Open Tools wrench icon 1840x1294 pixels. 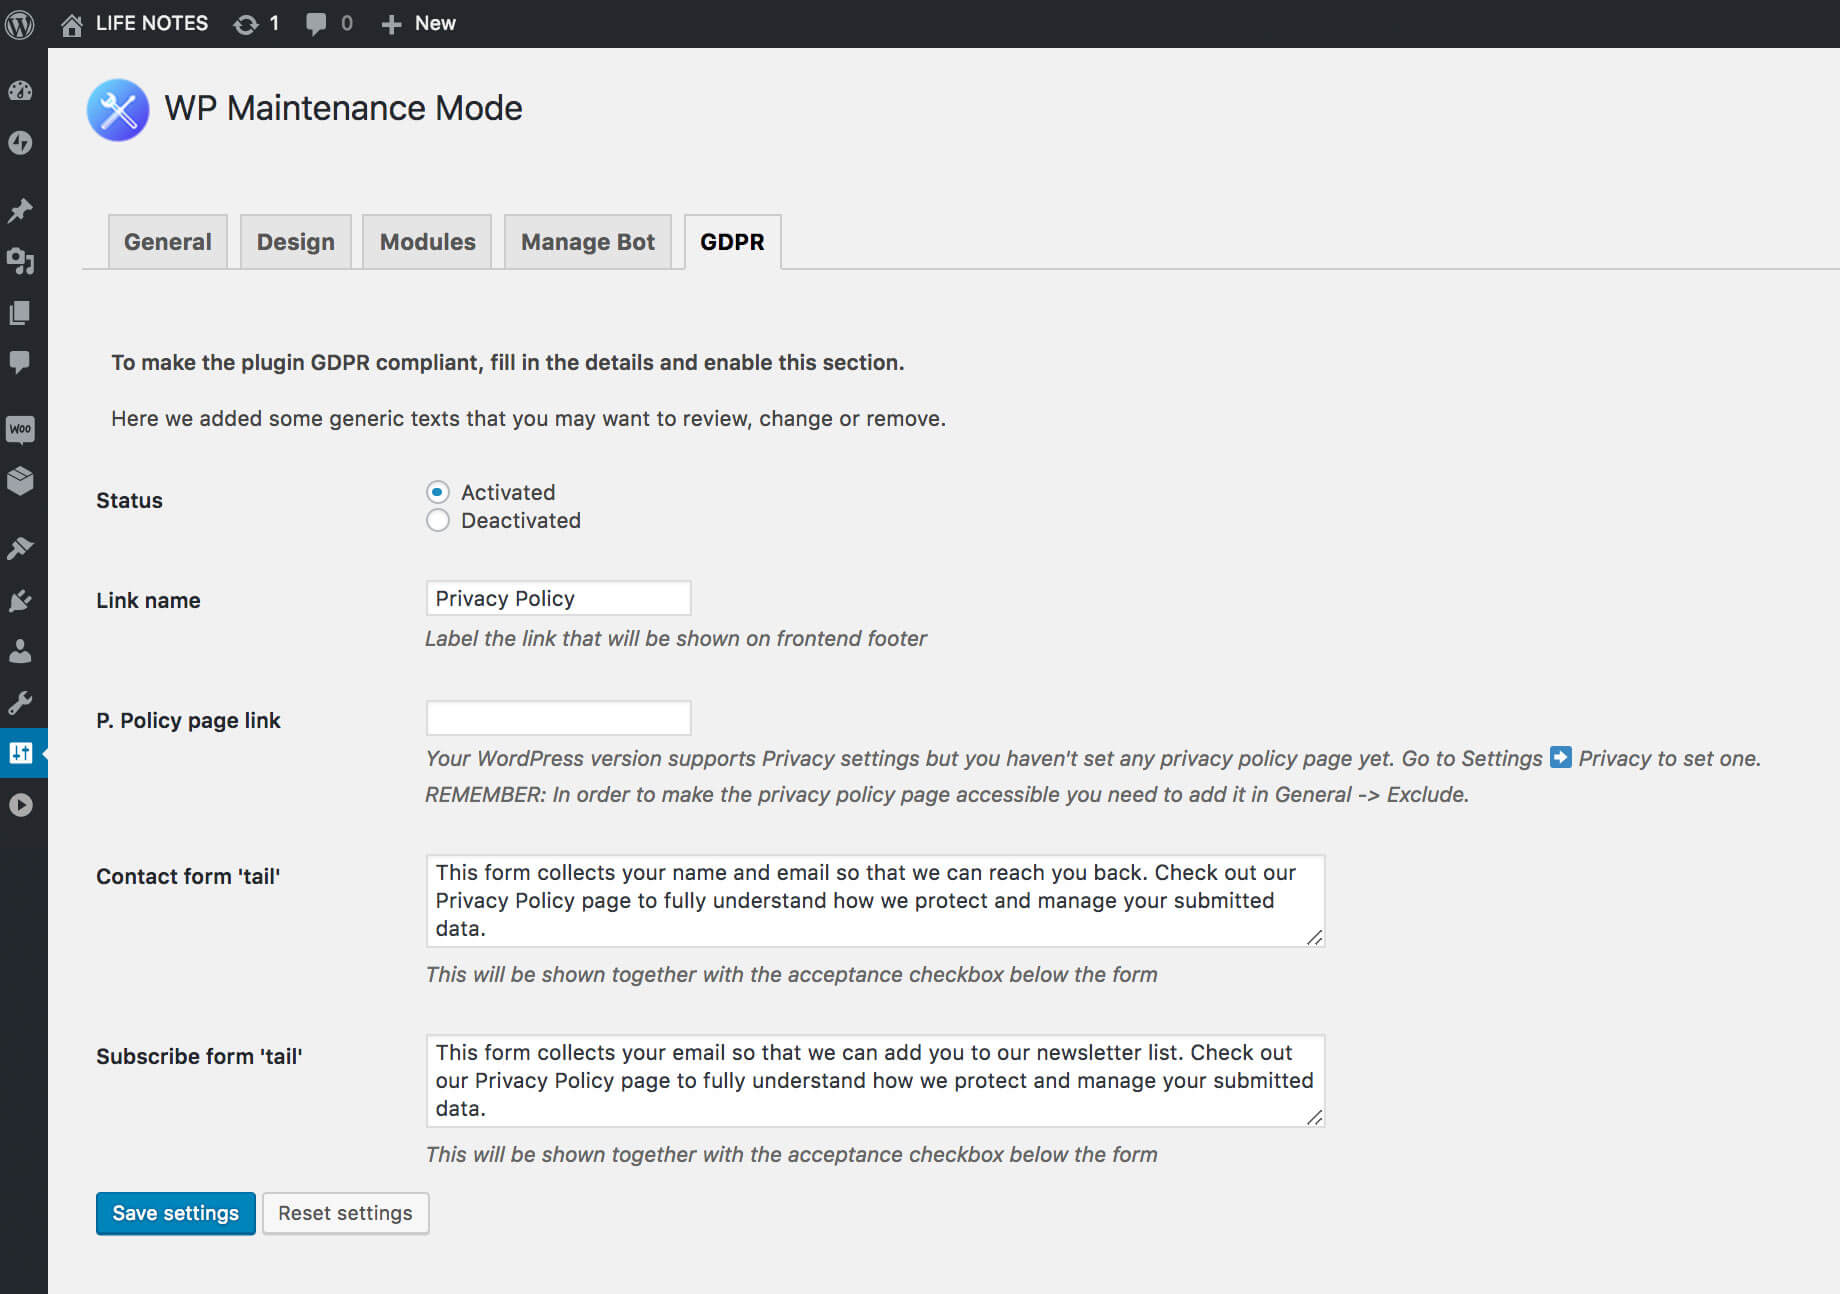click(20, 703)
